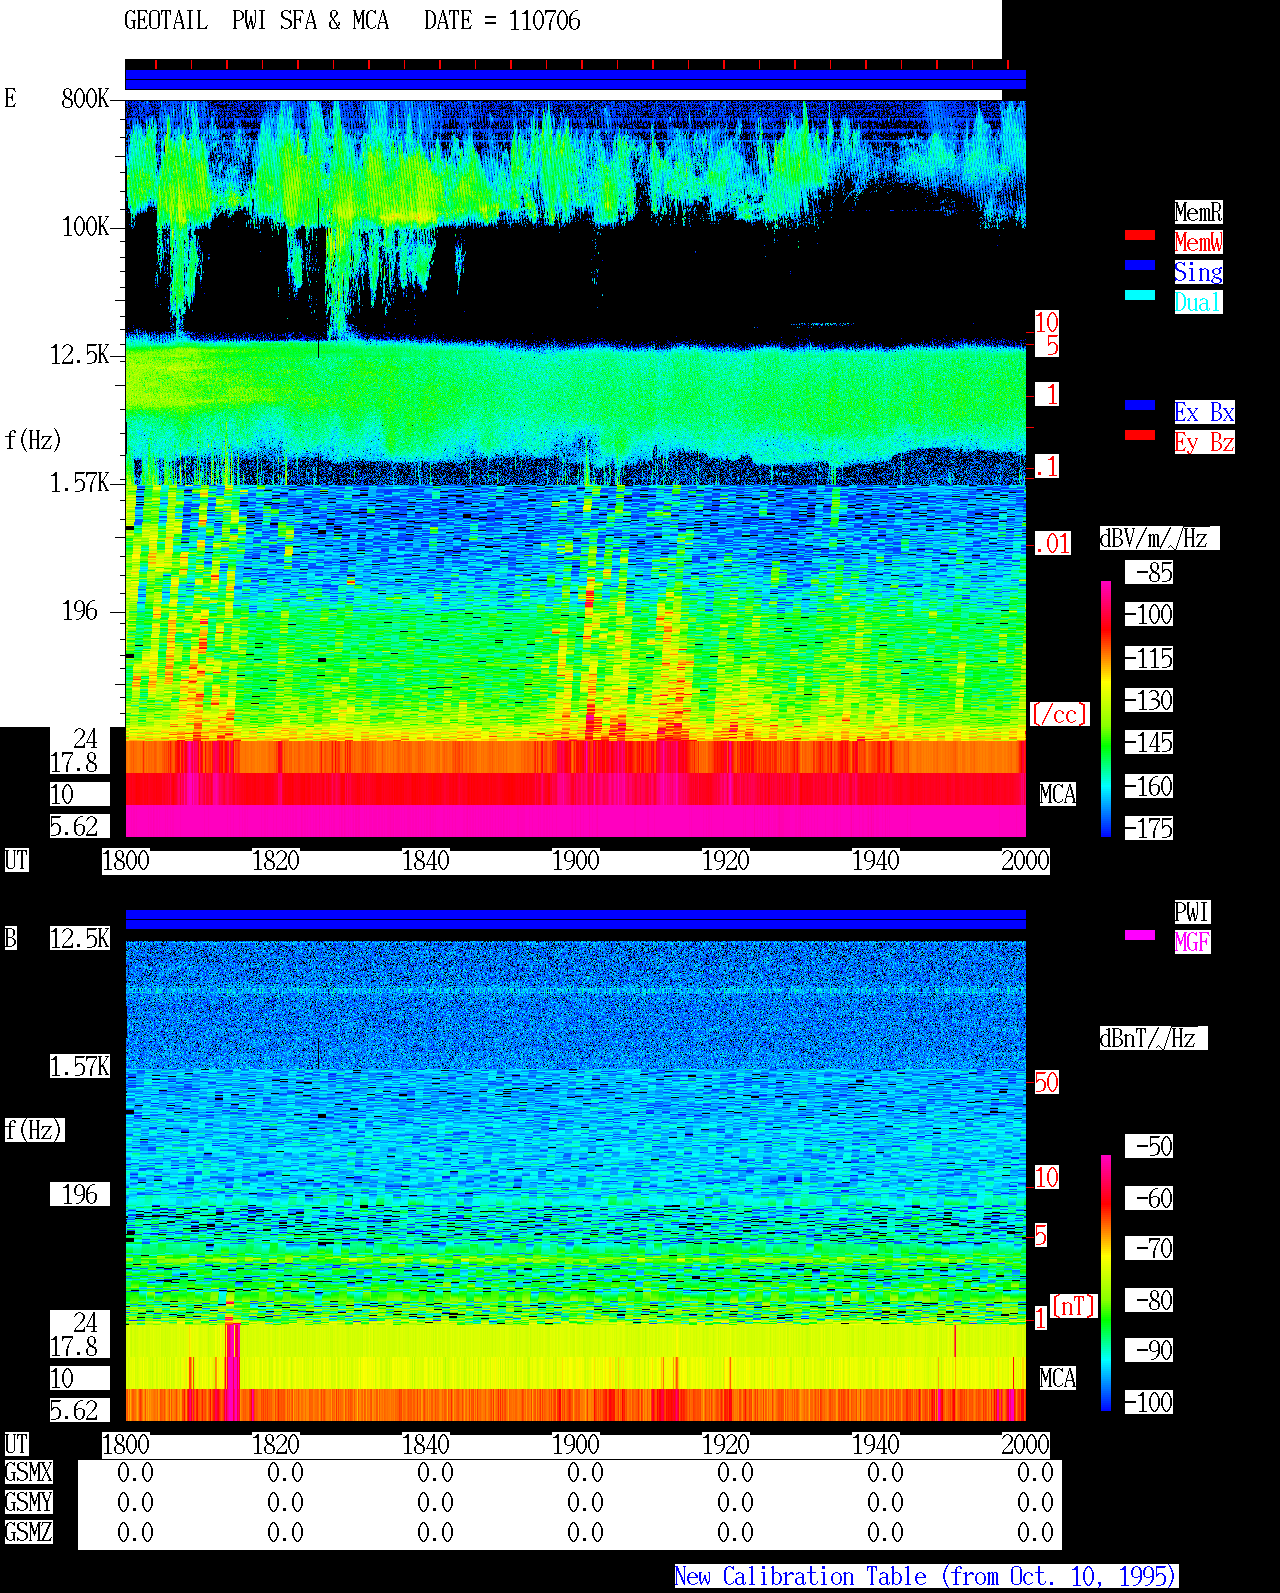Screen dimensions: 1280x1593
Task: Click the GSMZ row label
Action: [28, 1532]
